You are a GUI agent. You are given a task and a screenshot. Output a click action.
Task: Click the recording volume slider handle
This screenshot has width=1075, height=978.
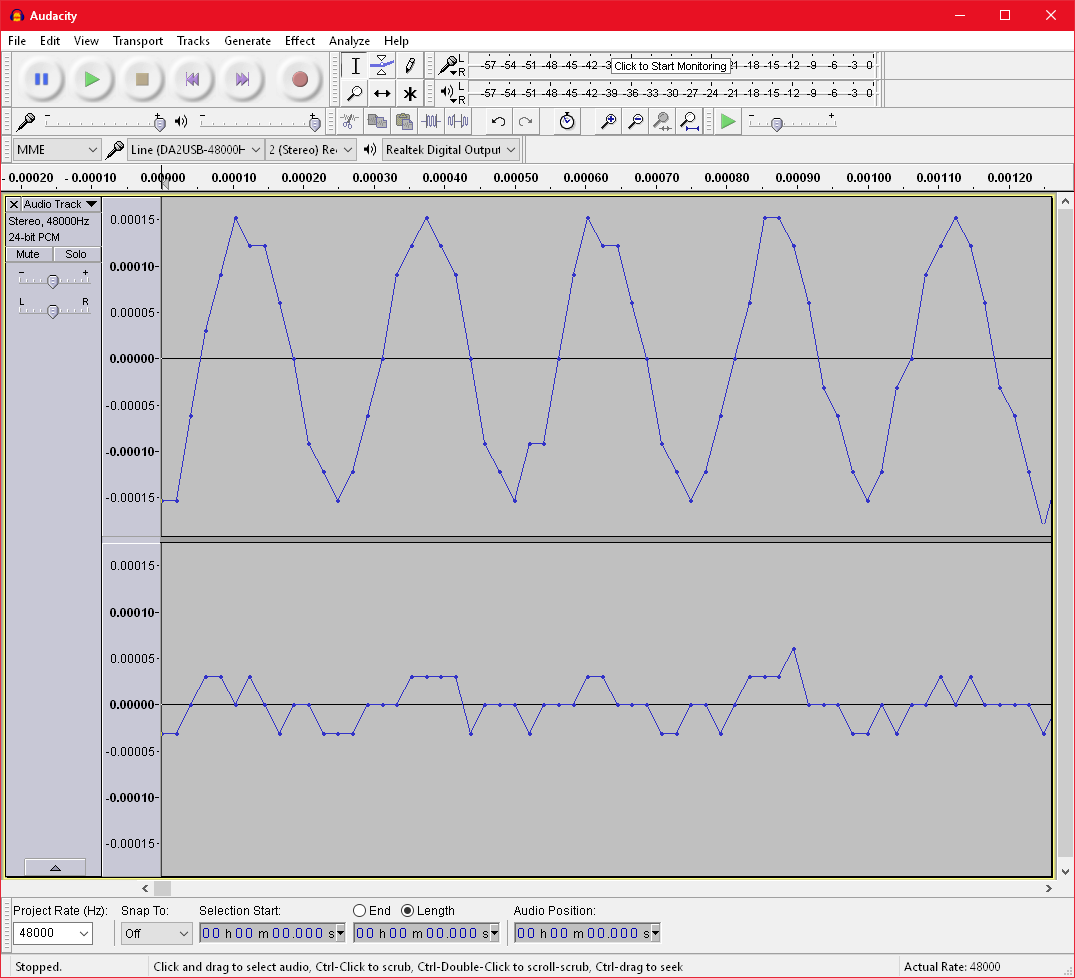pos(160,124)
